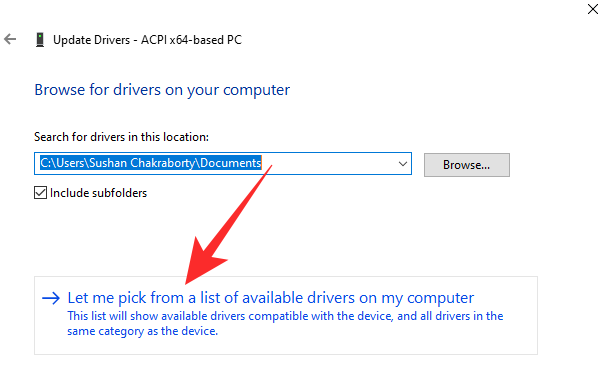Close the Update Drivers dialog with X

[x=593, y=9]
